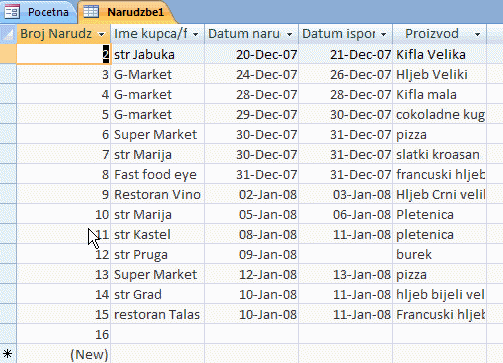The image size is (503, 363).
Task: Switch to the Pocetna tab
Action: pyautogui.click(x=38, y=12)
